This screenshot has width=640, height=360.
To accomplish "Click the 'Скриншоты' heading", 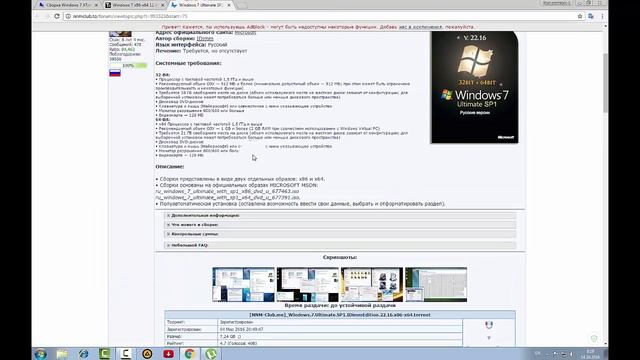I will tap(340, 257).
